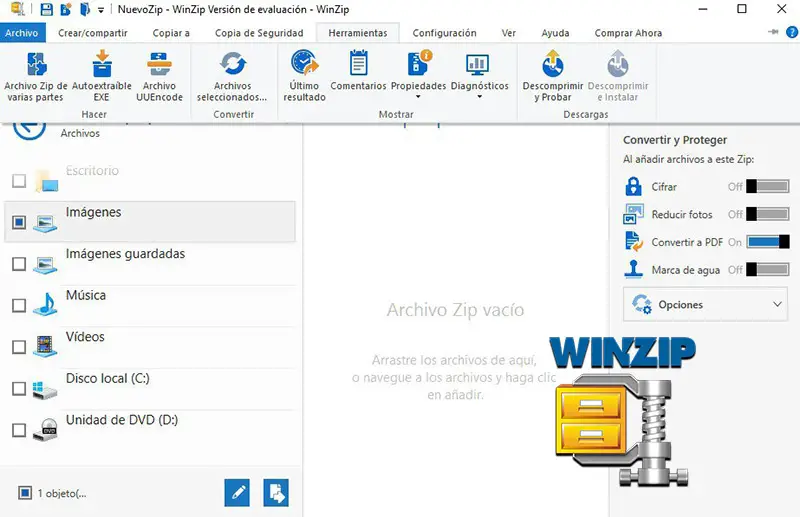Click the Música folder icon
Viewport: 800px width, 517px height.
coord(45,305)
